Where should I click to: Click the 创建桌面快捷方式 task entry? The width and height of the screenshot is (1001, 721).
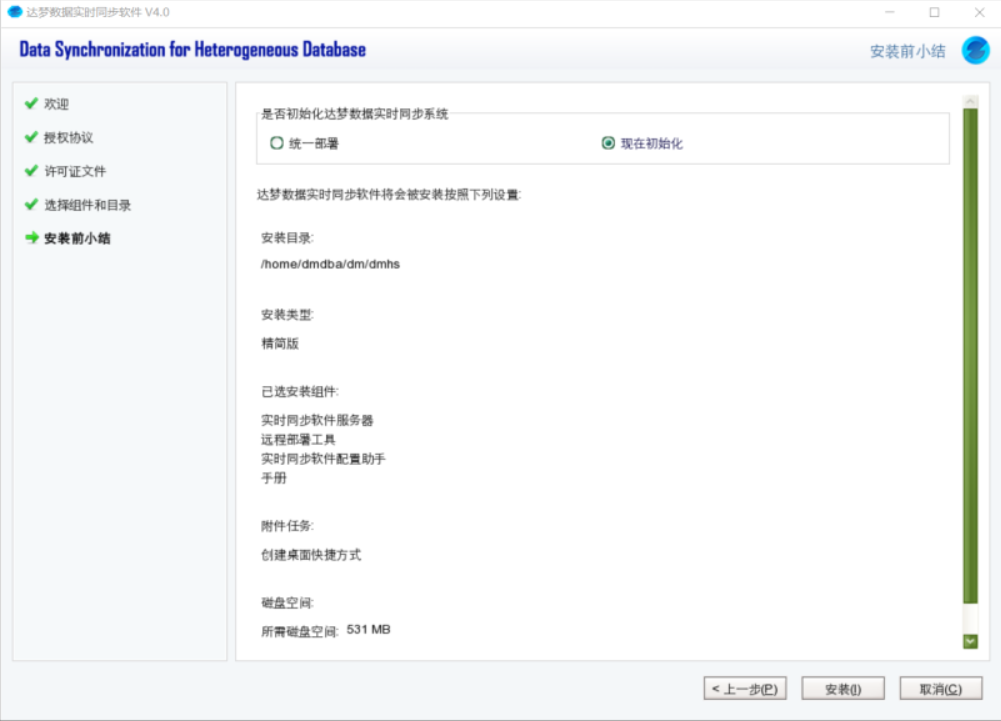(x=311, y=554)
